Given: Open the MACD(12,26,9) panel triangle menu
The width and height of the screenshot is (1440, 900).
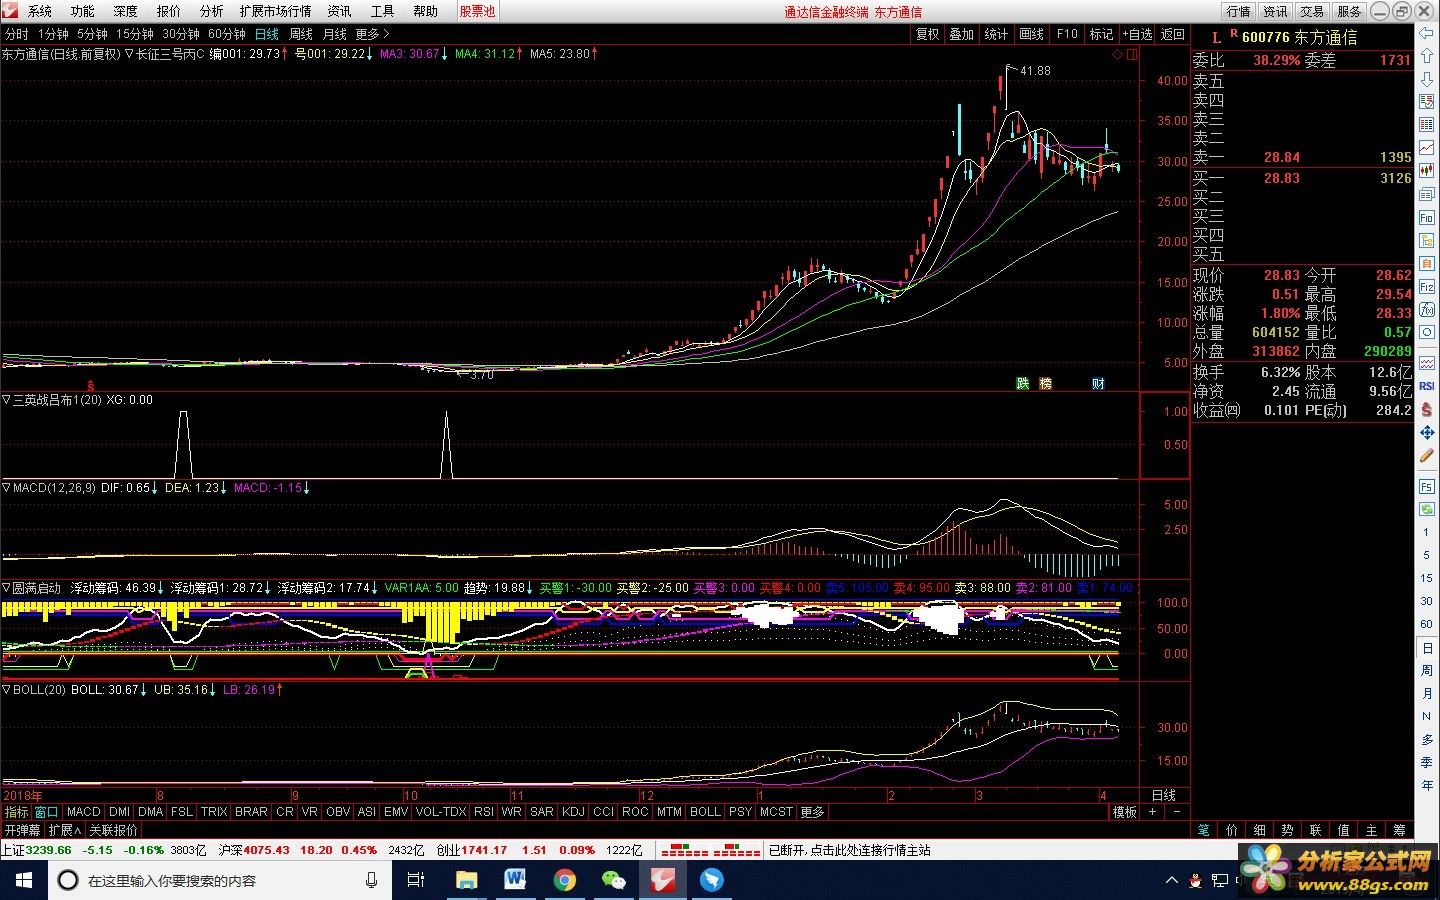Looking at the screenshot, I should tap(6, 488).
